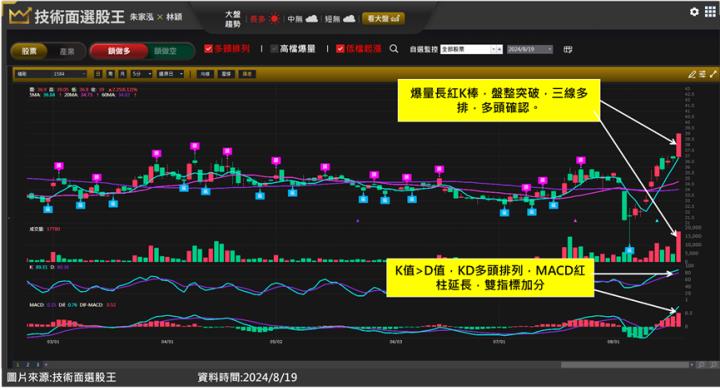The image size is (720, 390).
Task: Open the 5分 minute interval dropdown
Action: 142,74
